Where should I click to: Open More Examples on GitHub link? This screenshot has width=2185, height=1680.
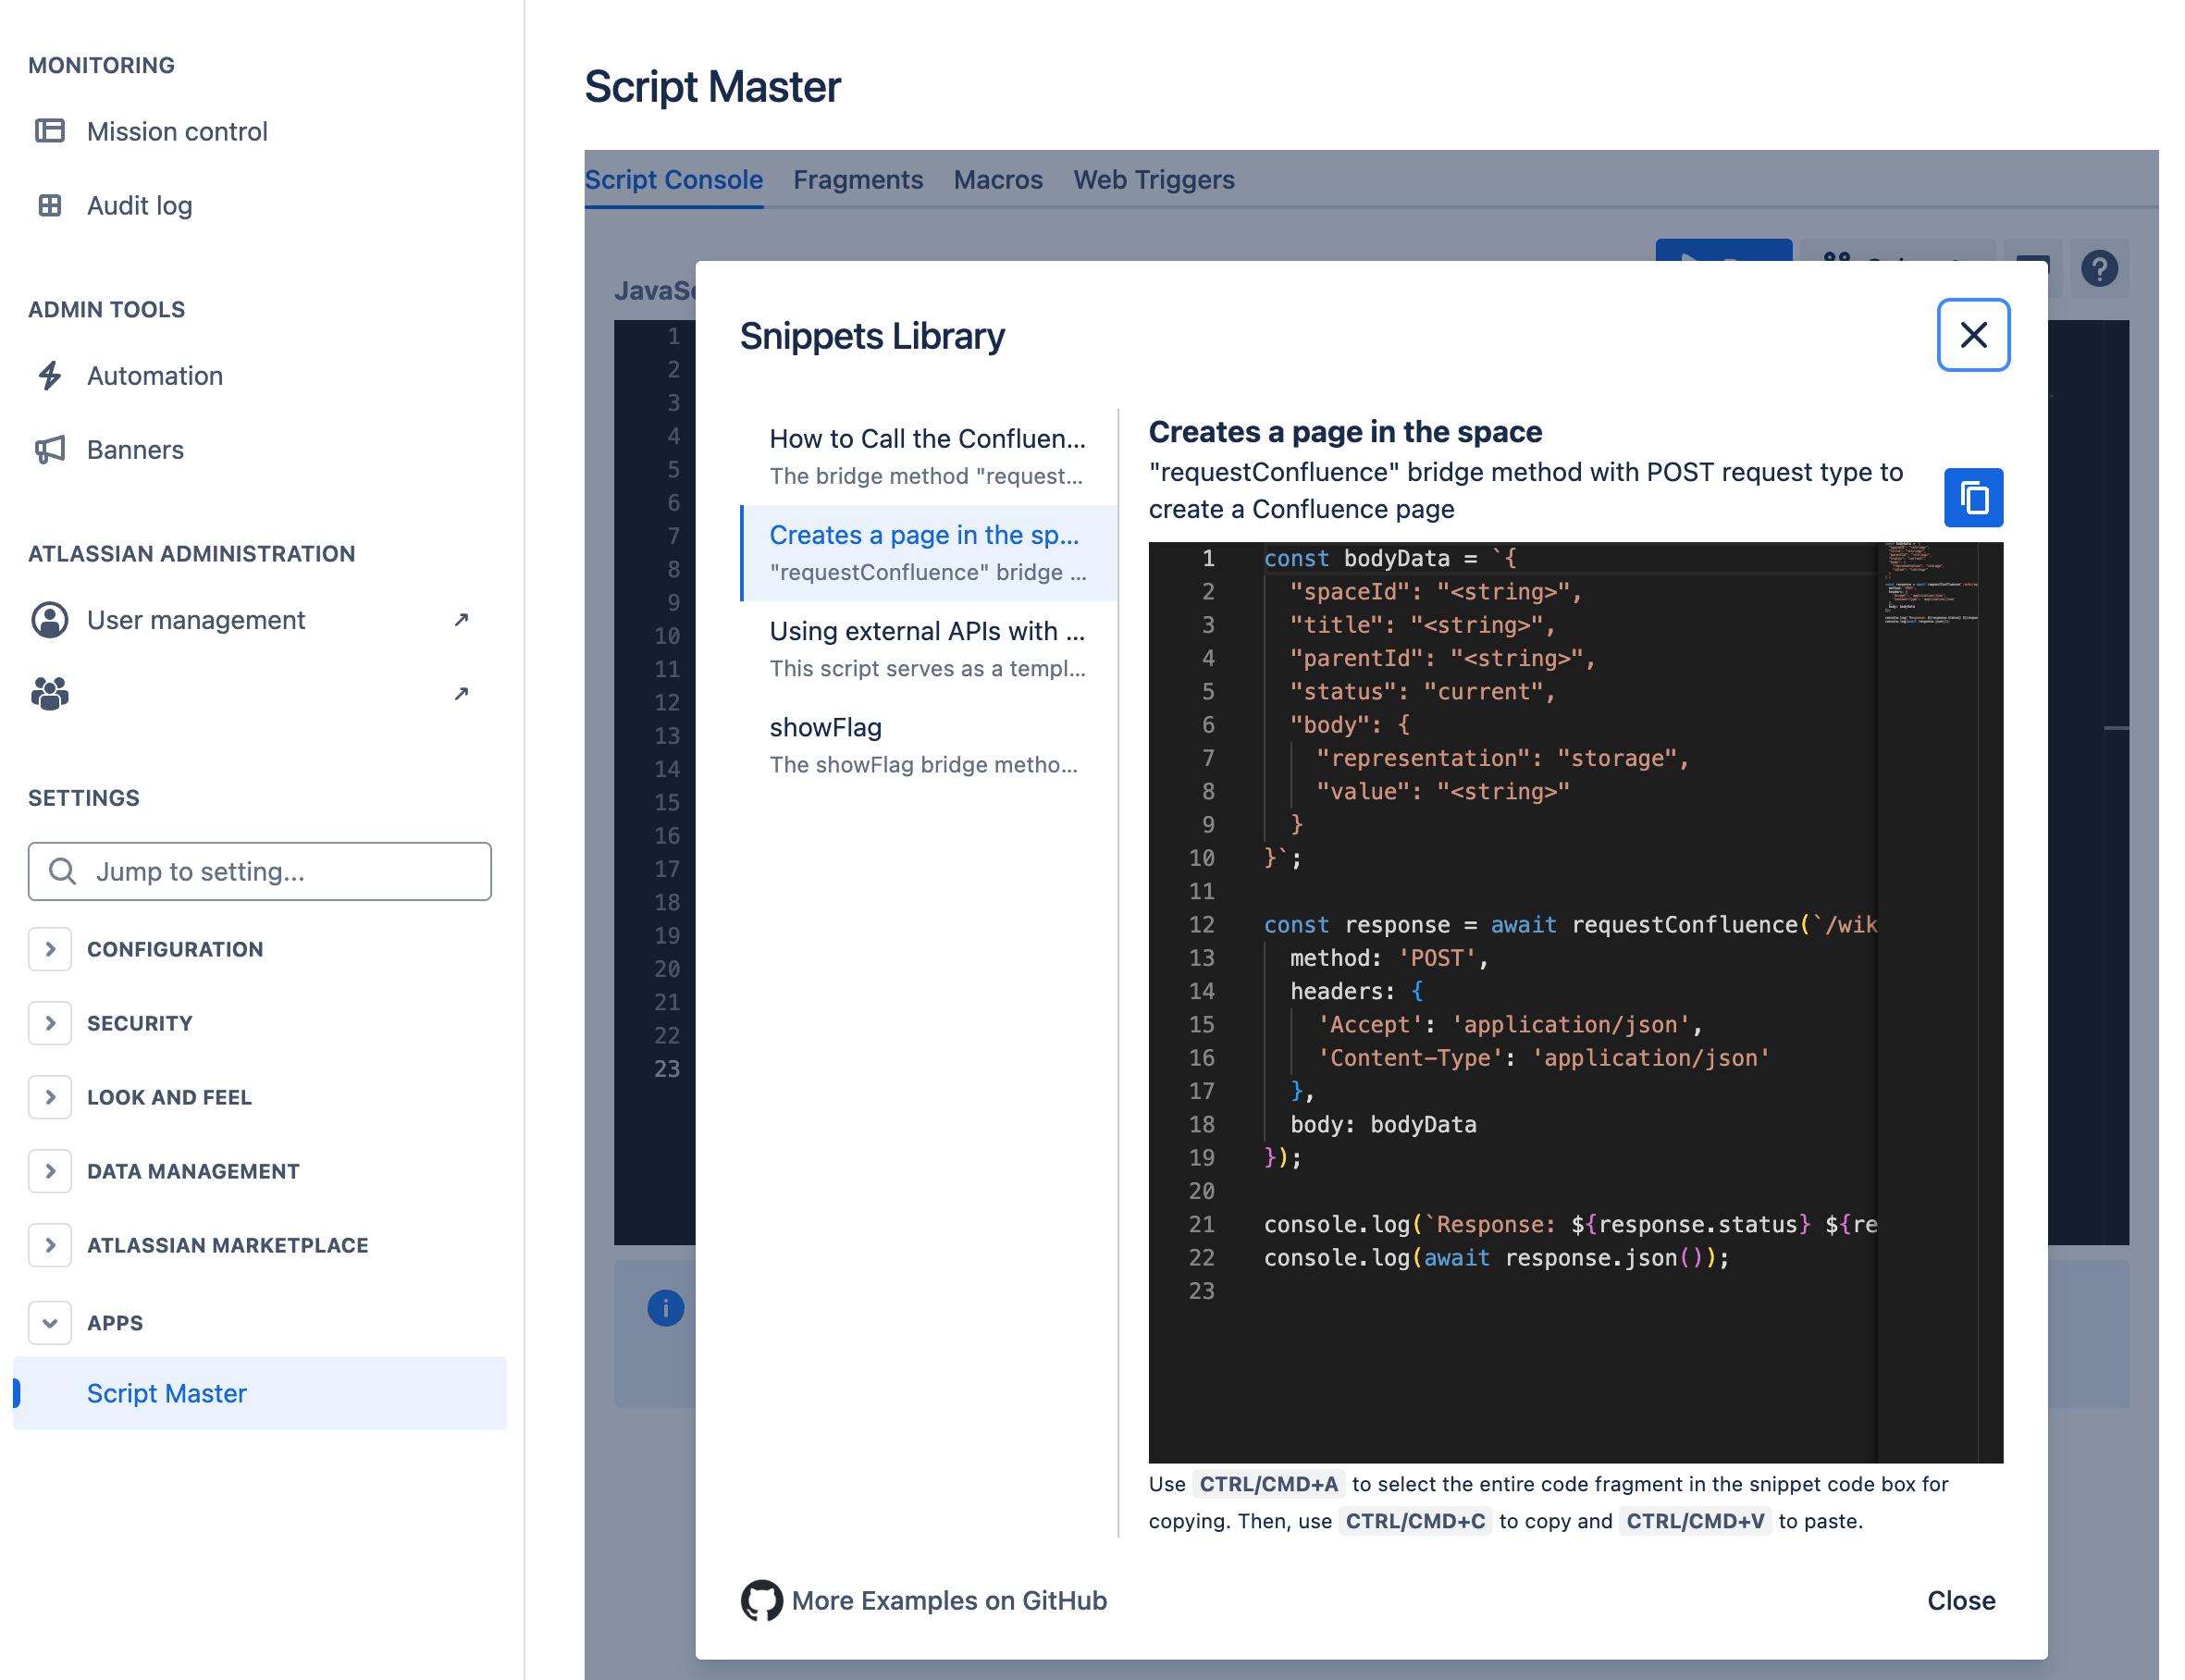948,1600
